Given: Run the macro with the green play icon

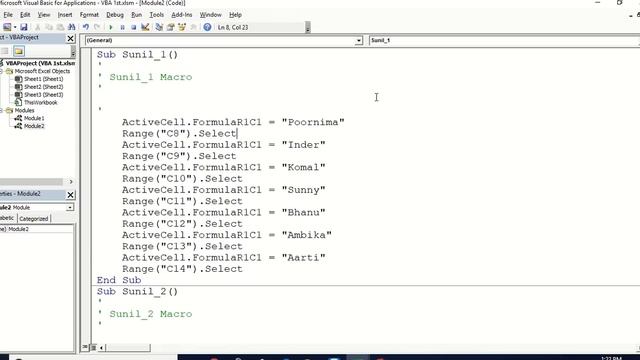Looking at the screenshot, I should 111,27.
